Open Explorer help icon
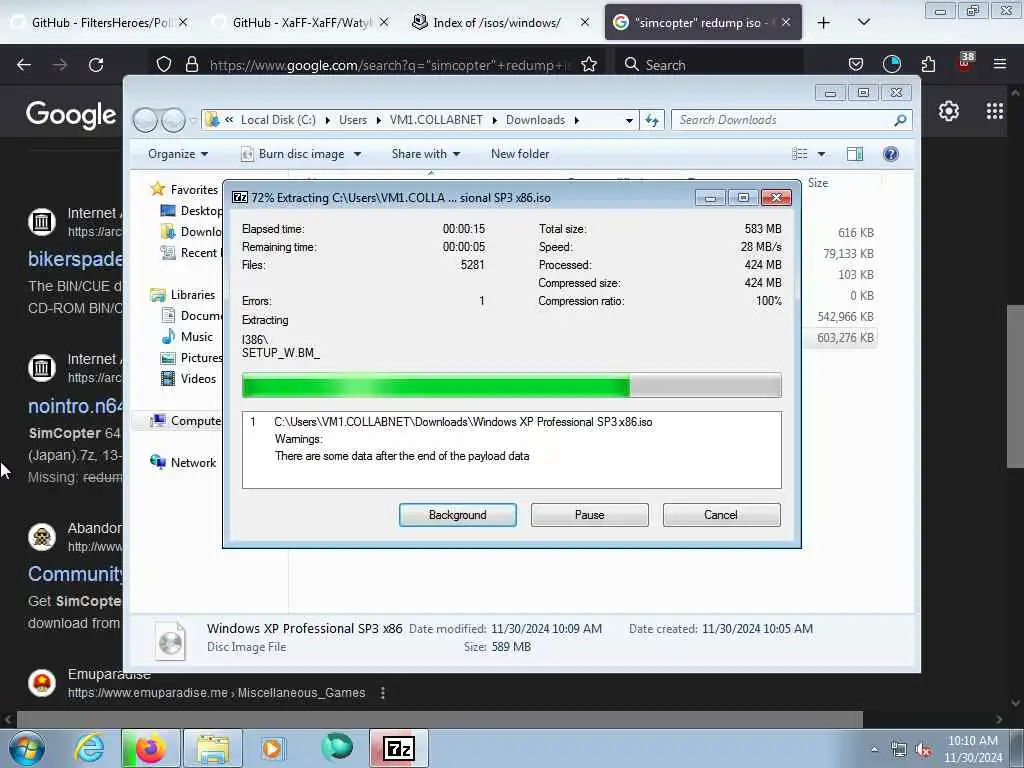 coord(890,154)
